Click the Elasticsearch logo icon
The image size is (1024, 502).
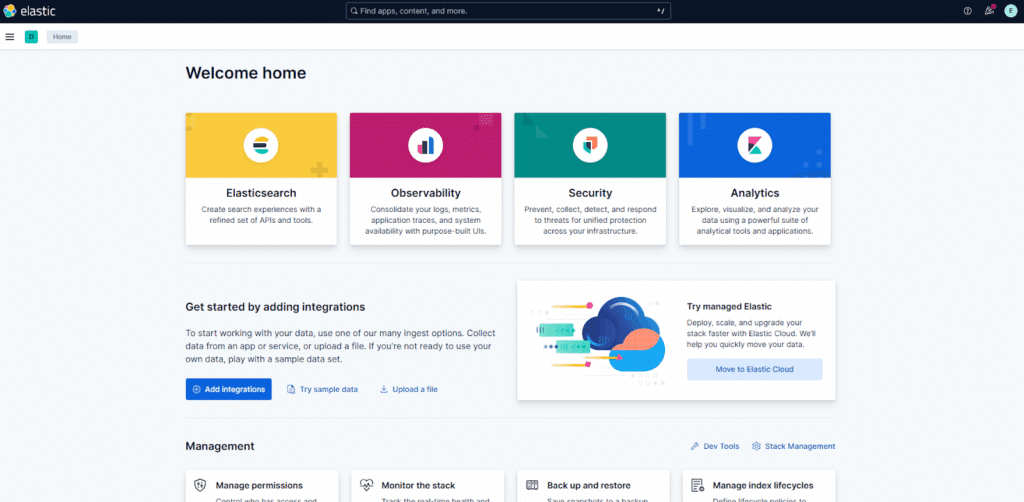[x=261, y=146]
